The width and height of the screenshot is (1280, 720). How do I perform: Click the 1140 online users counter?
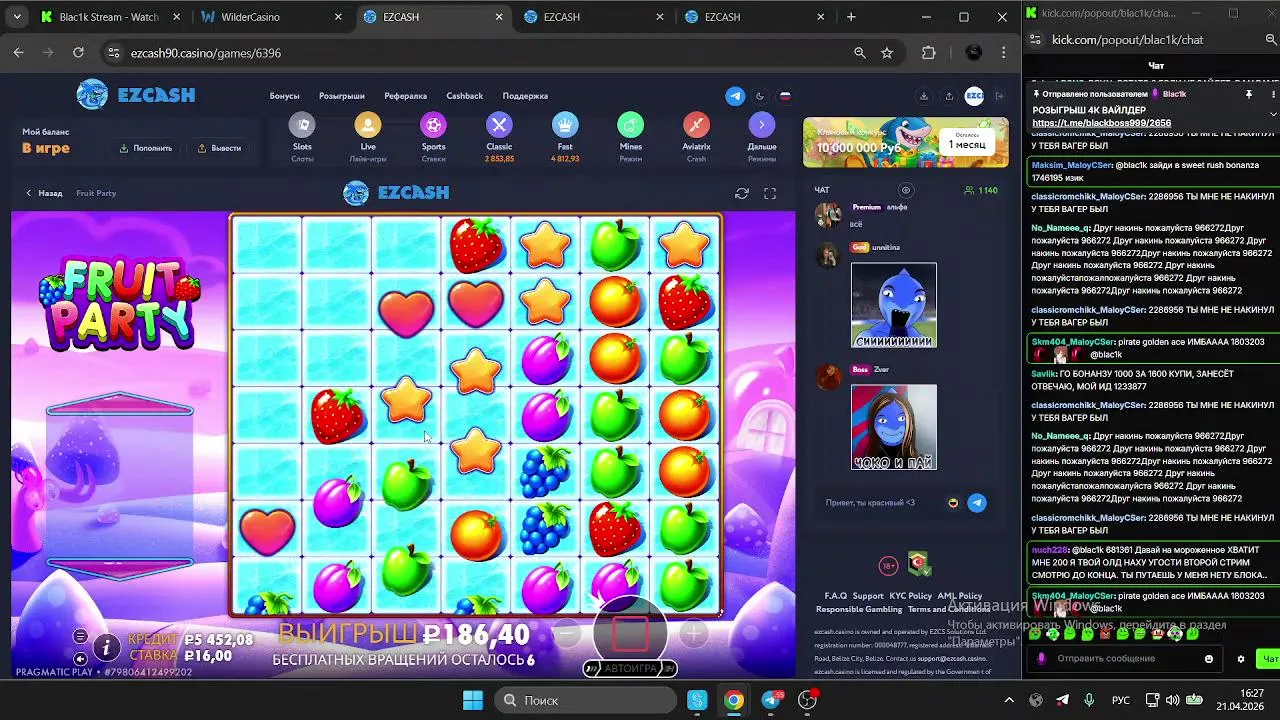click(x=980, y=190)
